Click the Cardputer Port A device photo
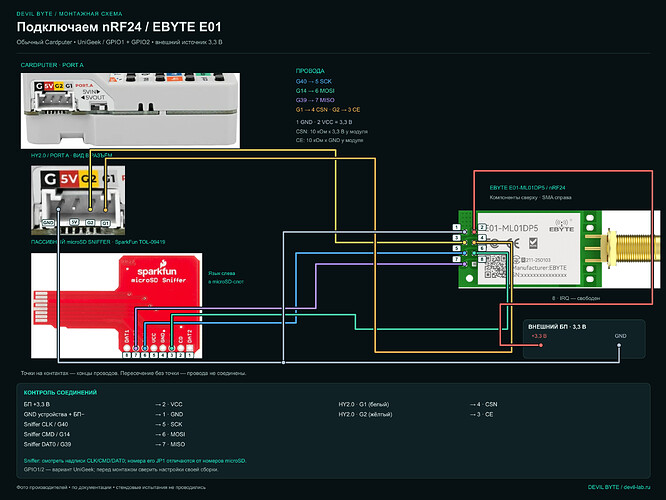The height and width of the screenshot is (500, 666). [130, 110]
